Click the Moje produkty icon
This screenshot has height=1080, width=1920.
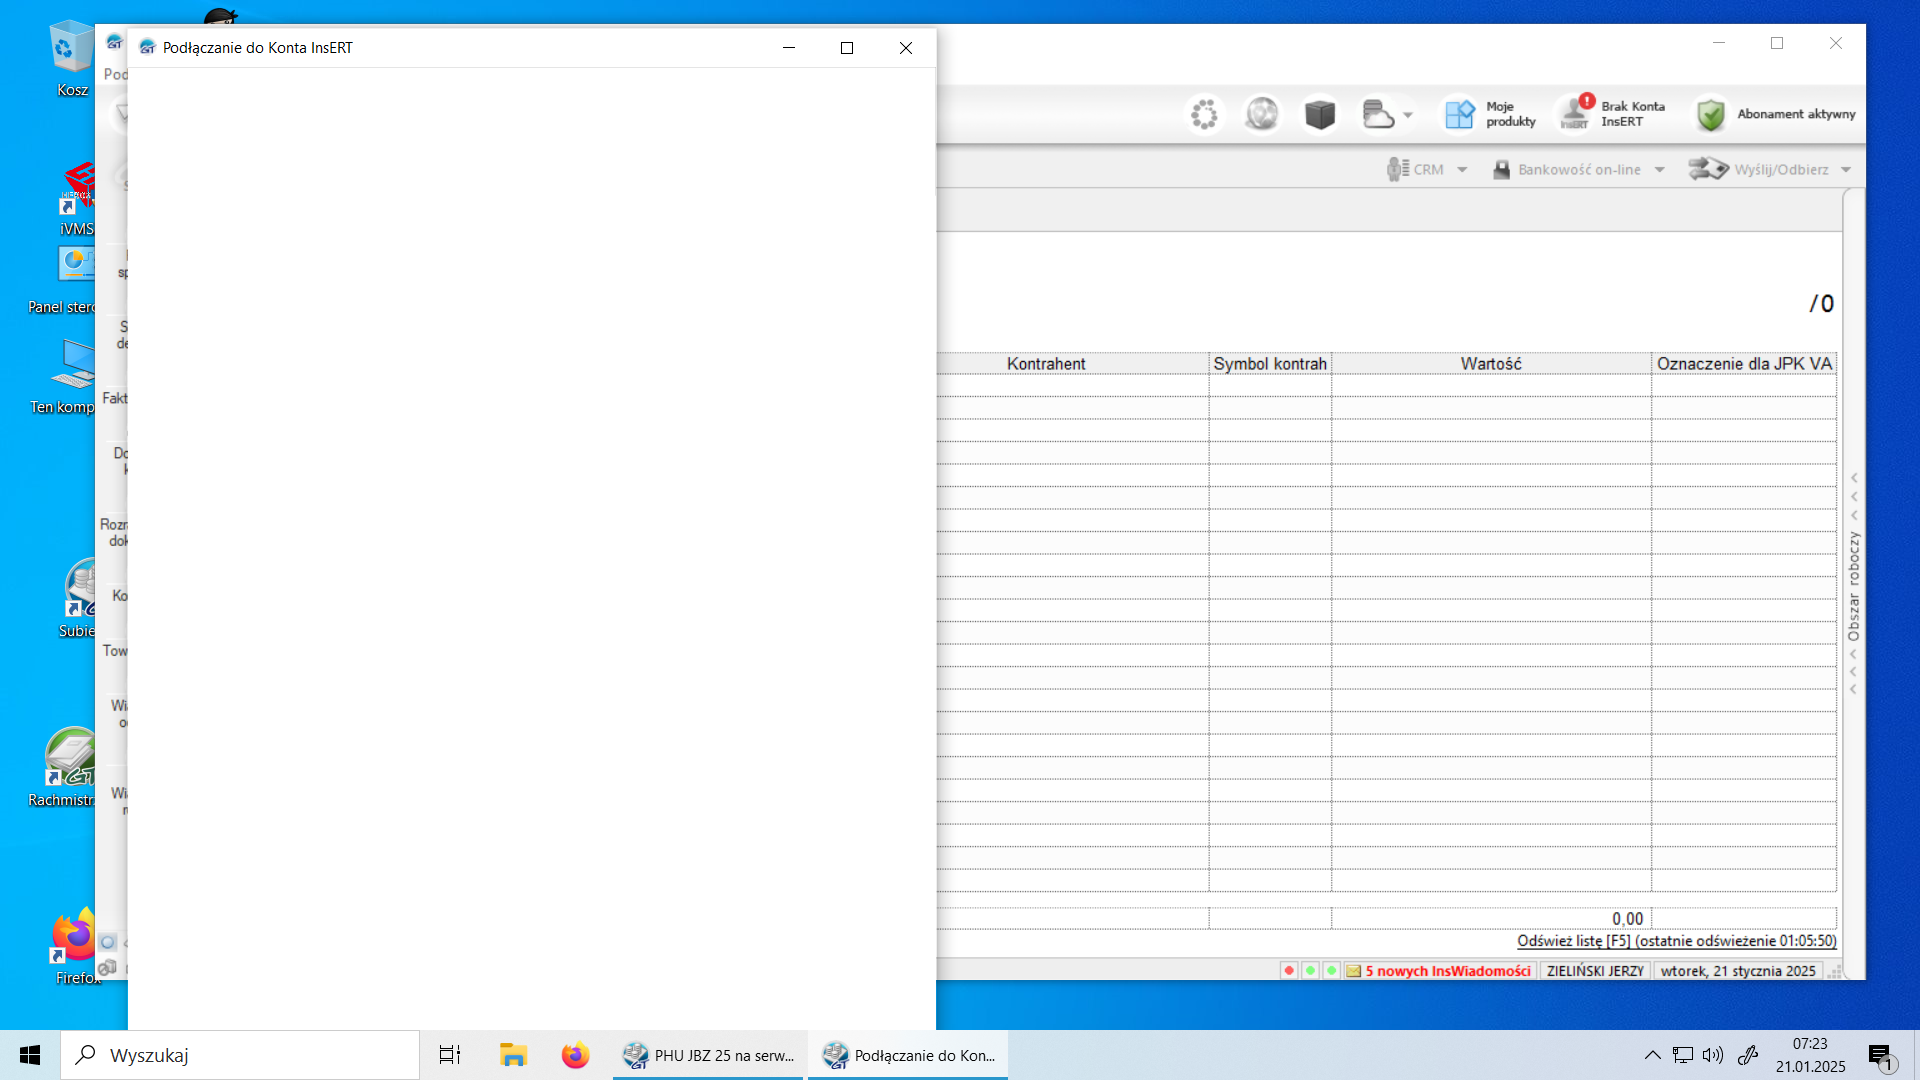click(x=1459, y=114)
